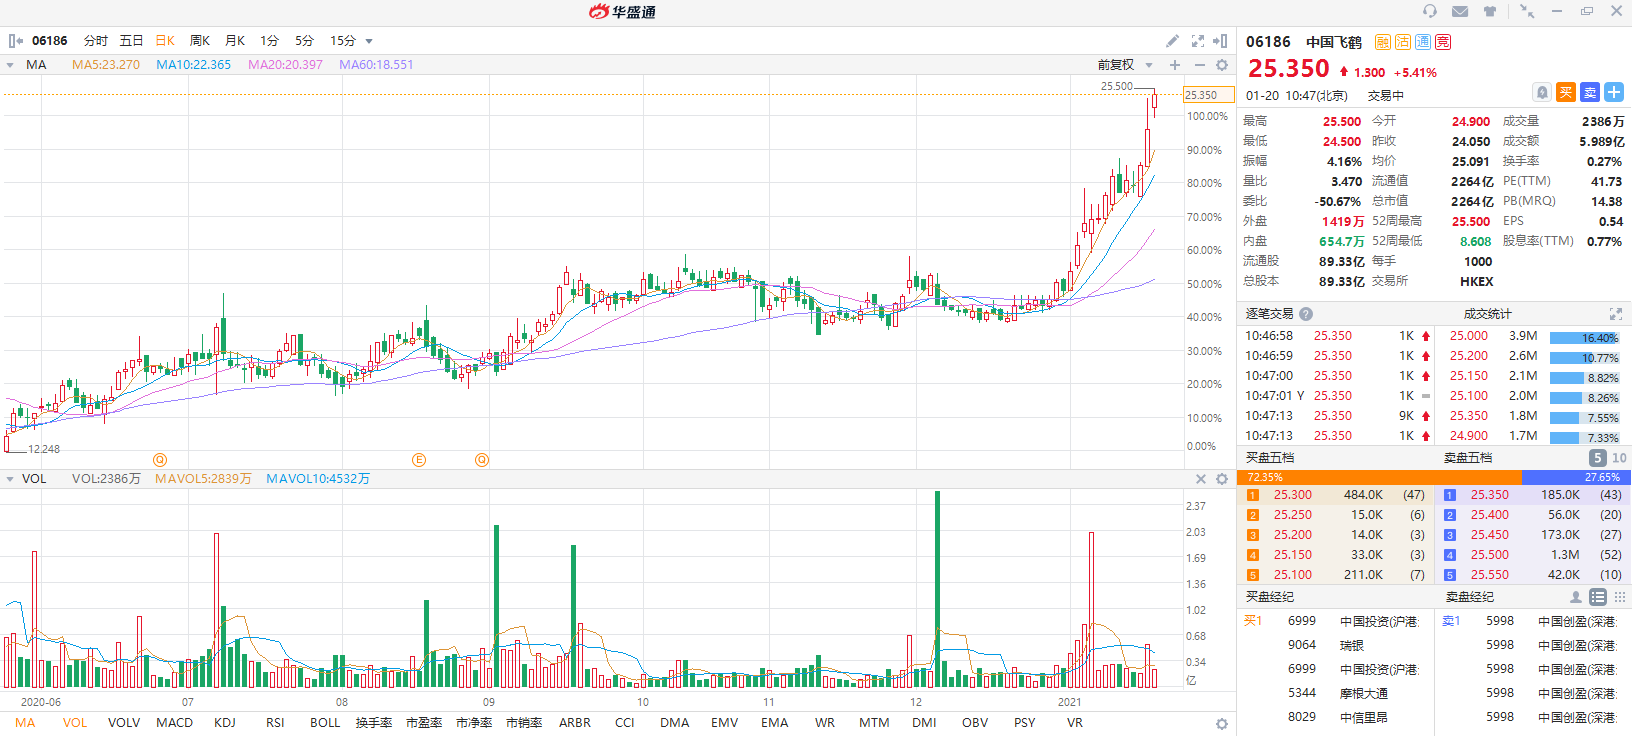Viewport: 1632px width, 736px height.
Task: Click the 成交统计 header link
Action: pyautogui.click(x=1487, y=314)
